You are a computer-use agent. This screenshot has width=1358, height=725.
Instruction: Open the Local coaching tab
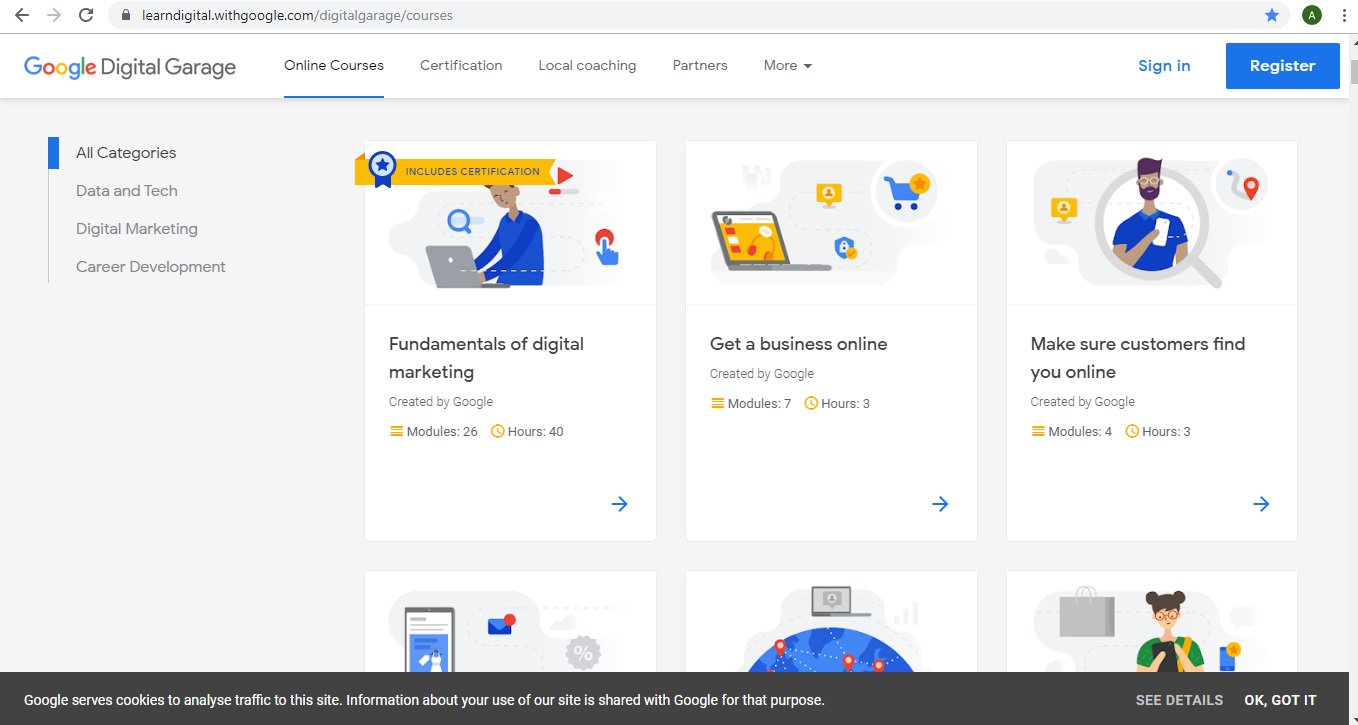pos(587,66)
